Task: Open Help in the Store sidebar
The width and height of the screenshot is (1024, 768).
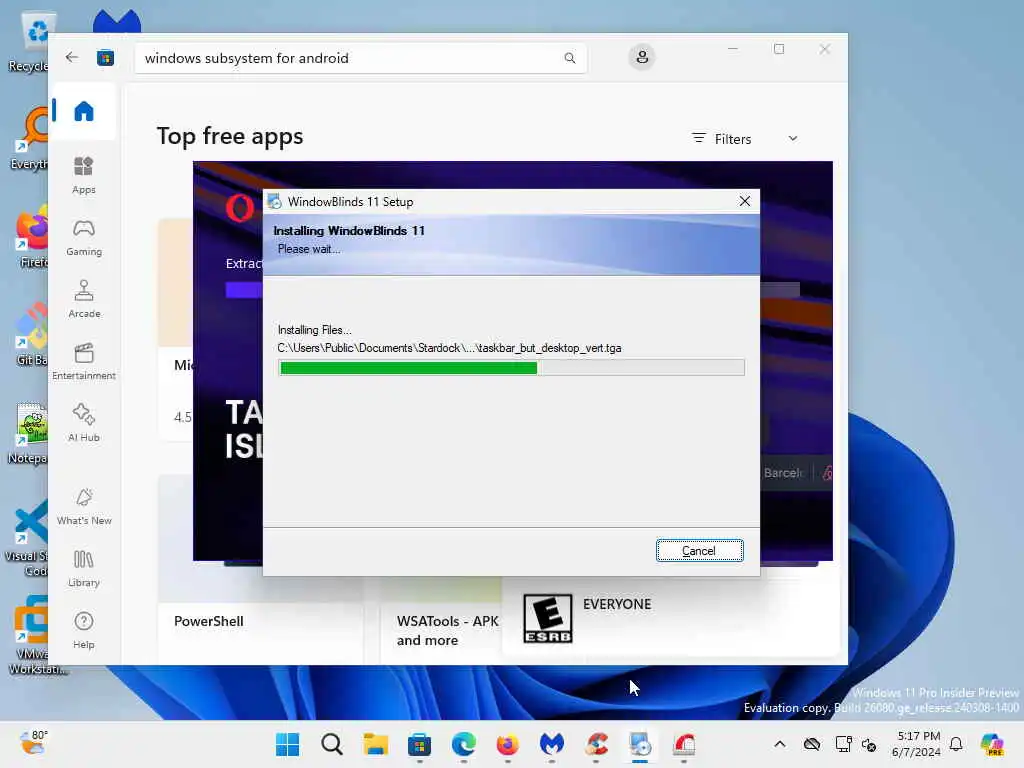Action: 84,631
